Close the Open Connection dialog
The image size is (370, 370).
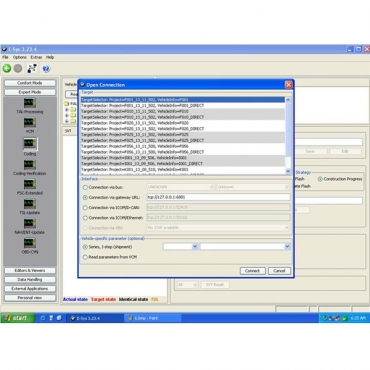[289, 85]
